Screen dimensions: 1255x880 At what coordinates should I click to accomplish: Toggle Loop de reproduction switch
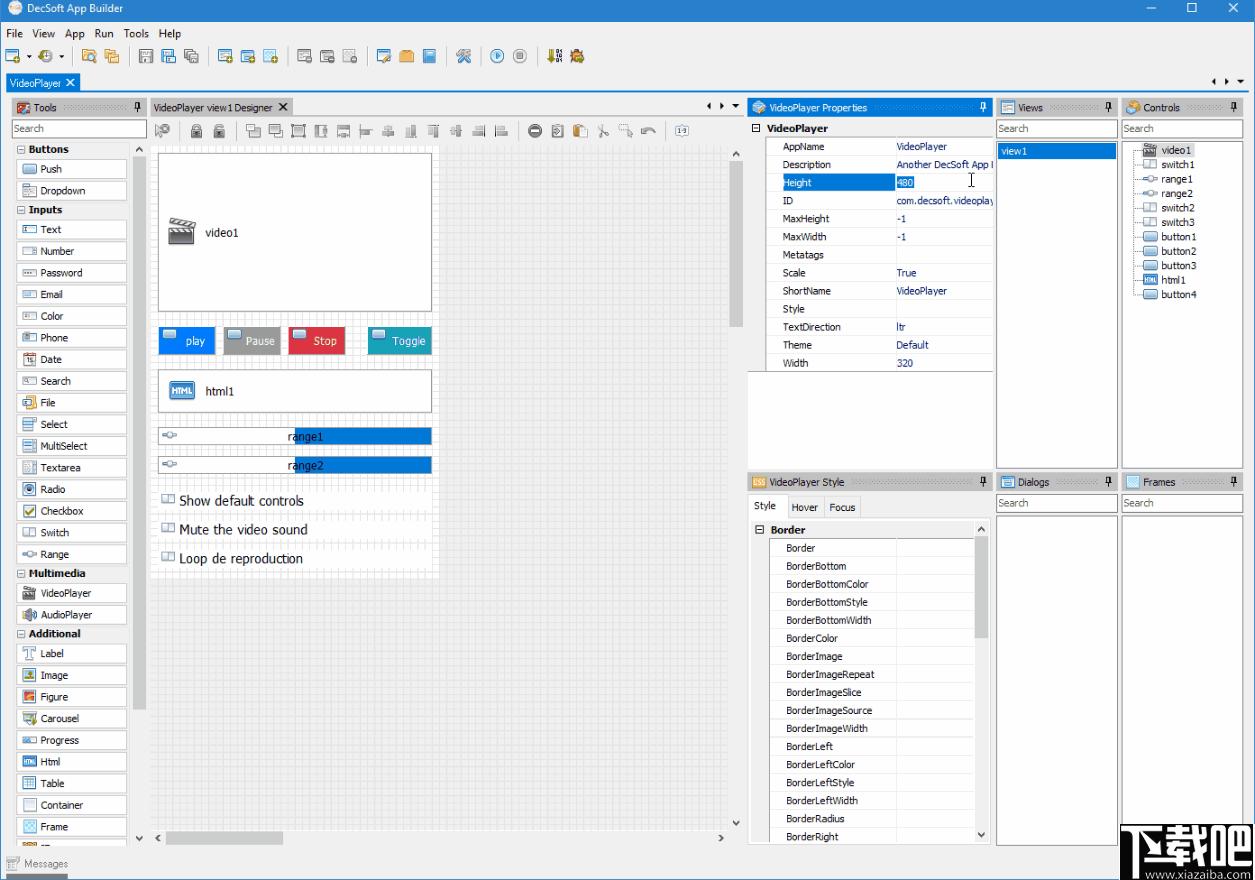pos(168,557)
